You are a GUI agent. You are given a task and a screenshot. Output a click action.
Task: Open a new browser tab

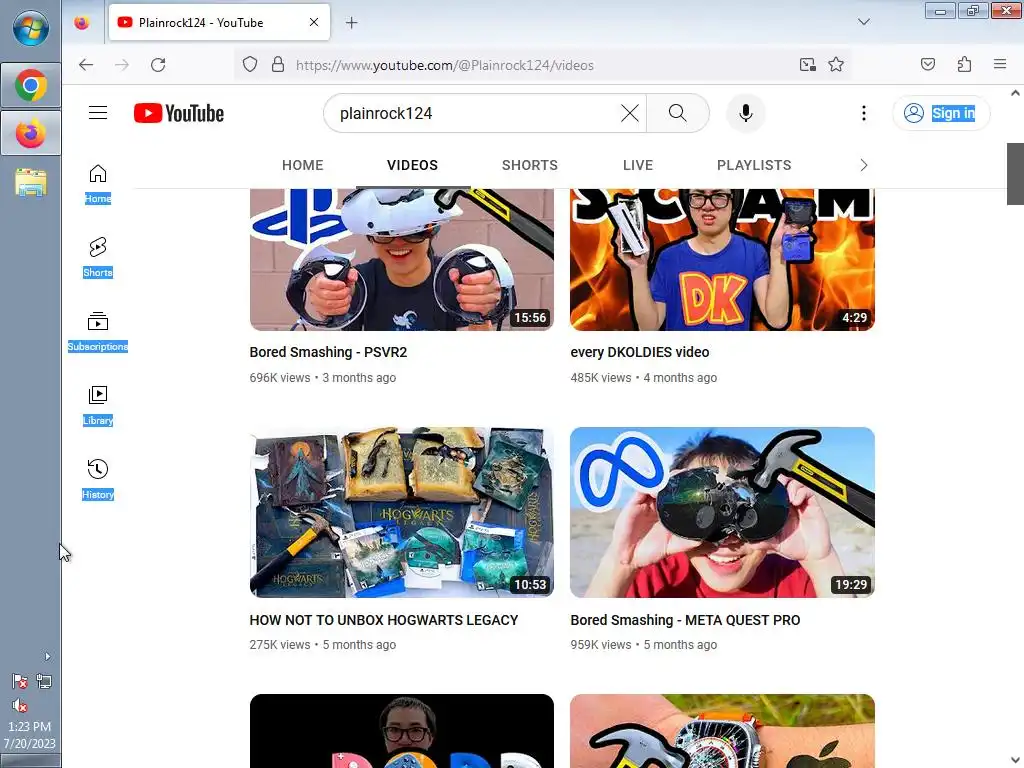coord(351,23)
